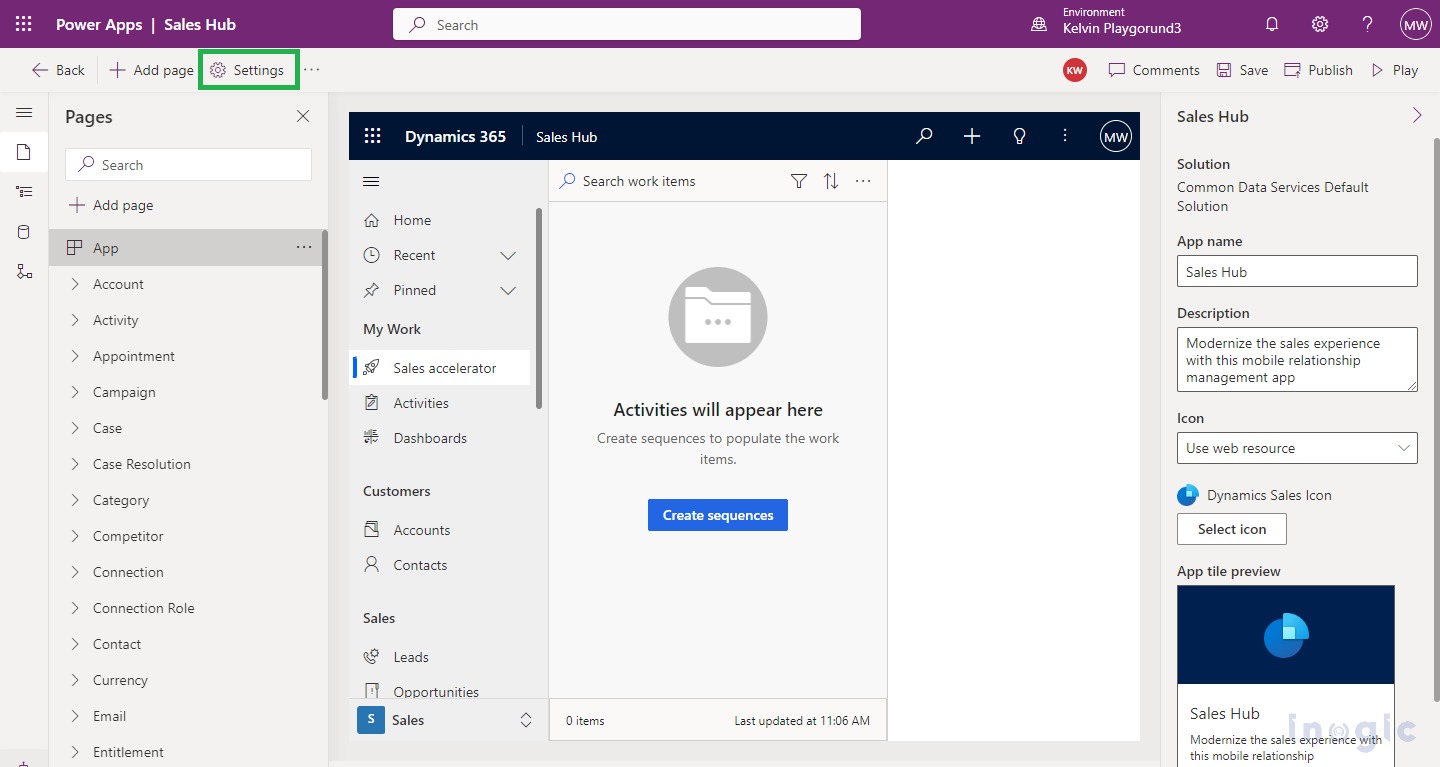Focus the Search work items field
Image resolution: width=1440 pixels, height=767 pixels.
(667, 181)
